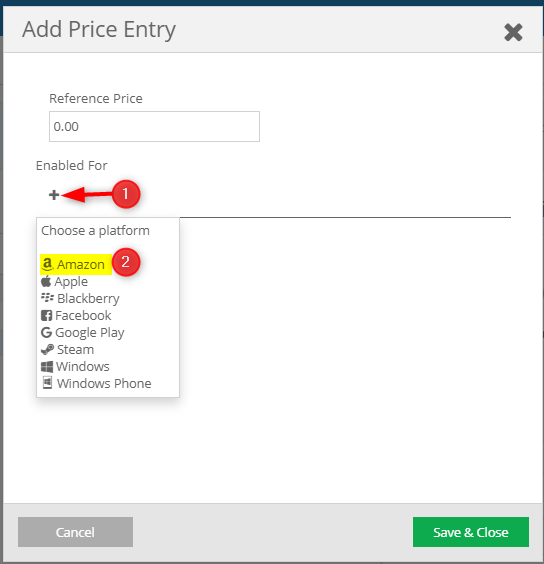
Task: Click the Amazon logo icon
Action: pos(47,264)
